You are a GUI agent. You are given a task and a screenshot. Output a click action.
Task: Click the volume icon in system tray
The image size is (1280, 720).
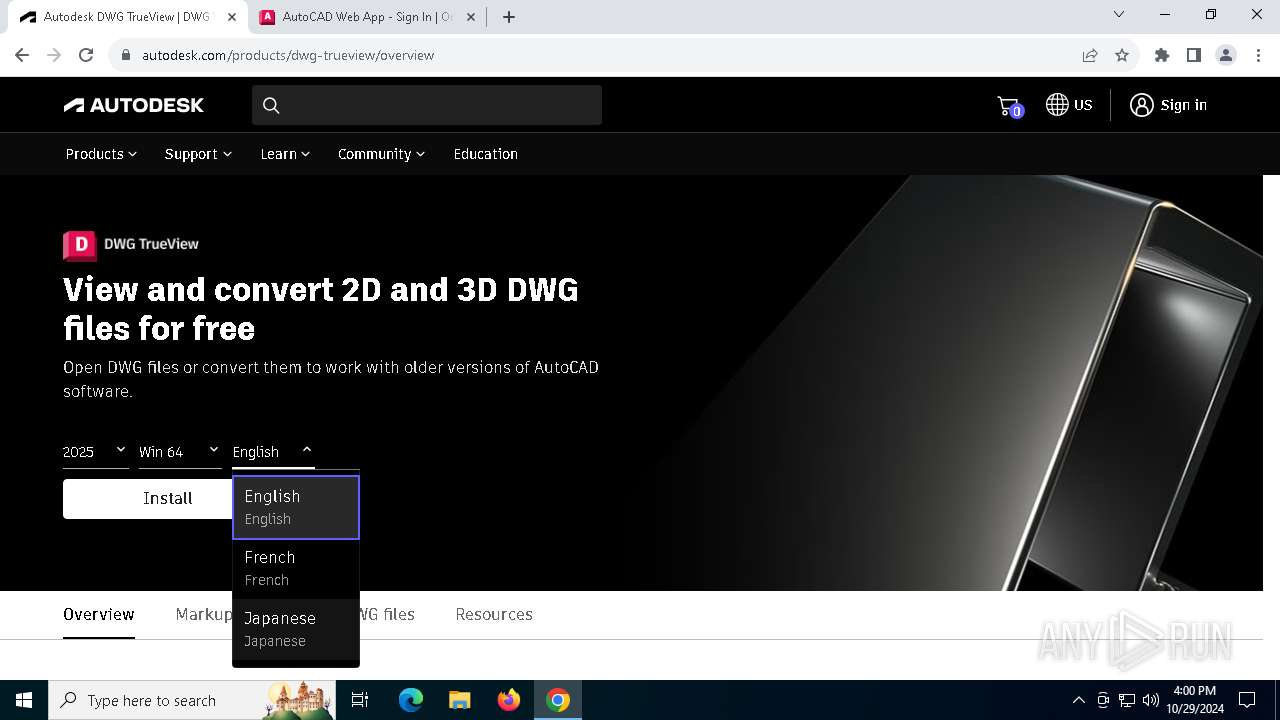pyautogui.click(x=1151, y=700)
